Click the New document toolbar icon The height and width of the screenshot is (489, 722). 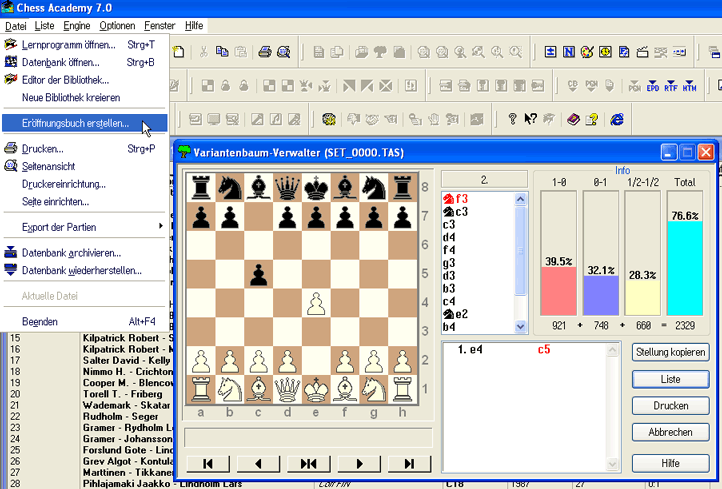(x=179, y=52)
